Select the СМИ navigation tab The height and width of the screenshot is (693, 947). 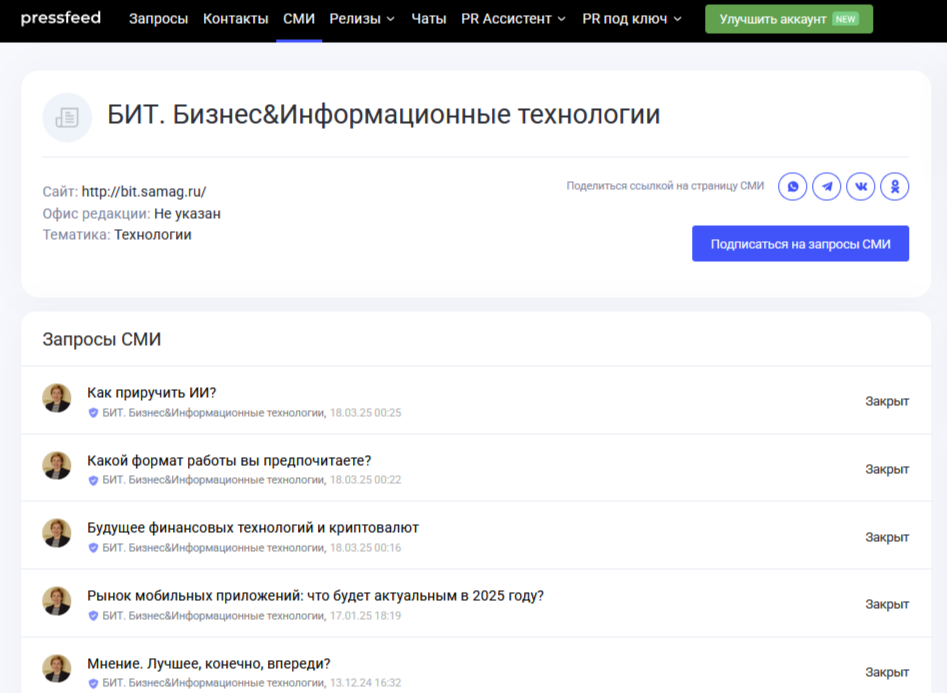coord(299,19)
